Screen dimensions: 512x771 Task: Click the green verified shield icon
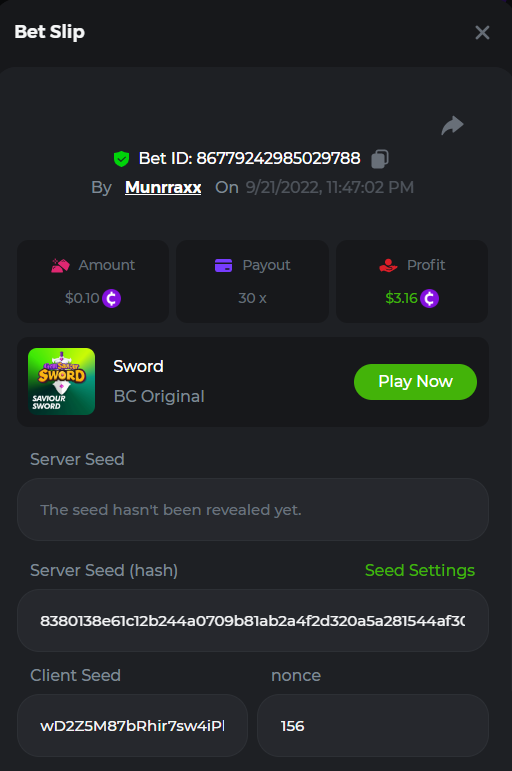121,159
